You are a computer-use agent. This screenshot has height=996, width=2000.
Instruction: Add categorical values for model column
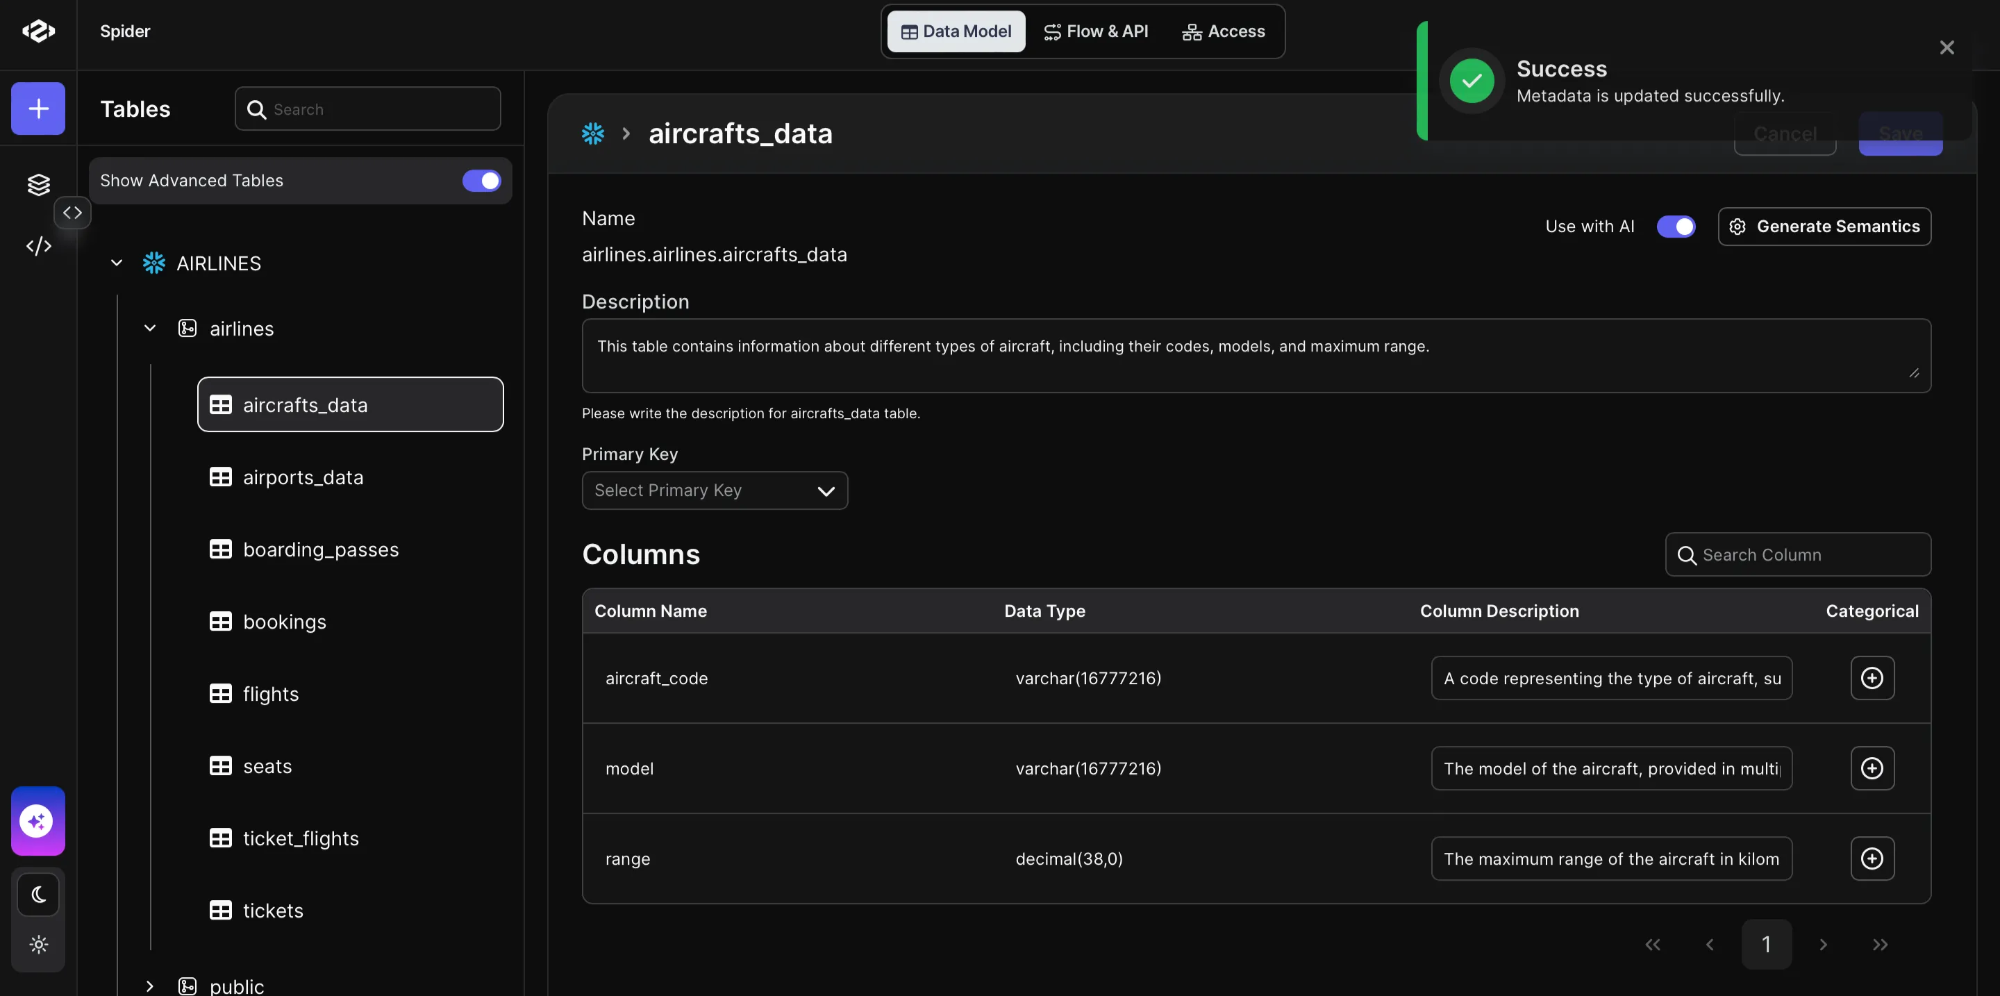tap(1872, 768)
